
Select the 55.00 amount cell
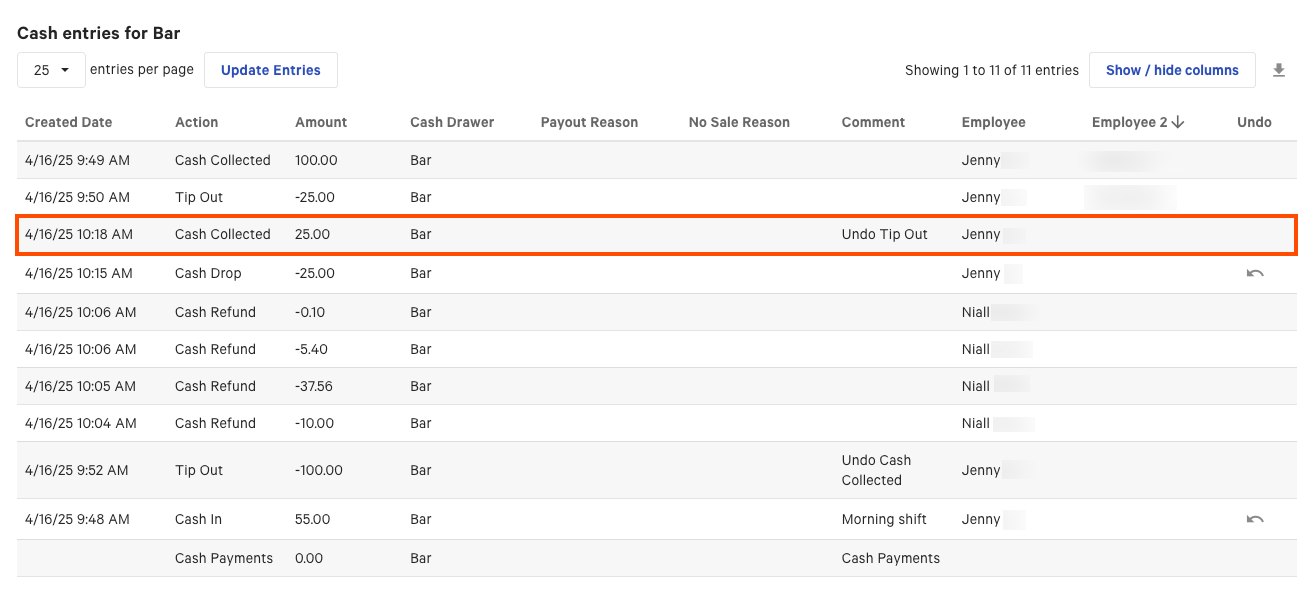point(313,519)
